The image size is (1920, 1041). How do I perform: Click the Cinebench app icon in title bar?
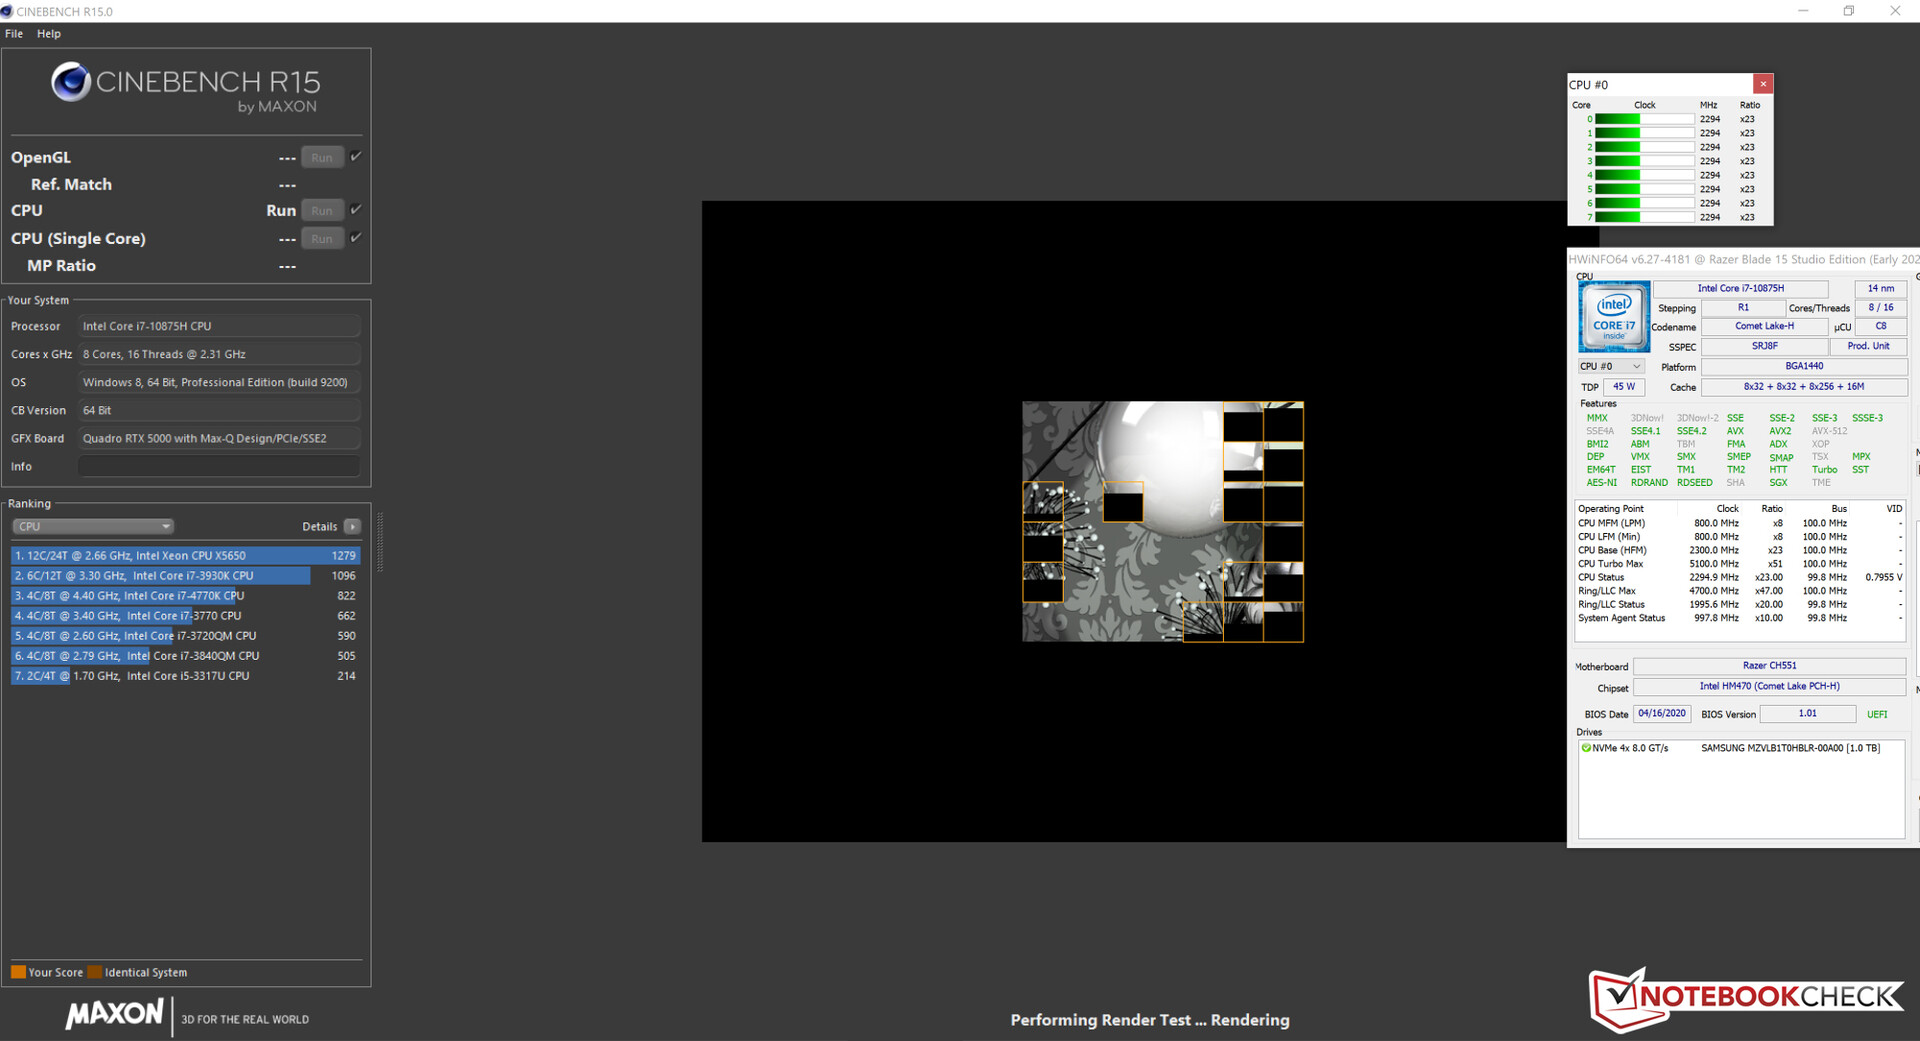(7, 11)
